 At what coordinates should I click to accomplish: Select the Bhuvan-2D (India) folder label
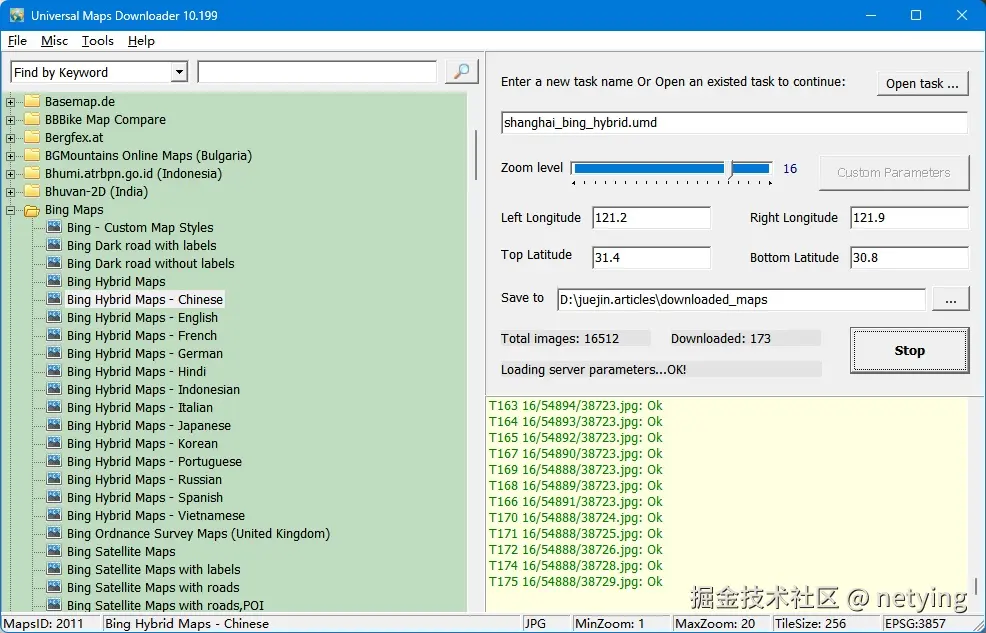[96, 192]
